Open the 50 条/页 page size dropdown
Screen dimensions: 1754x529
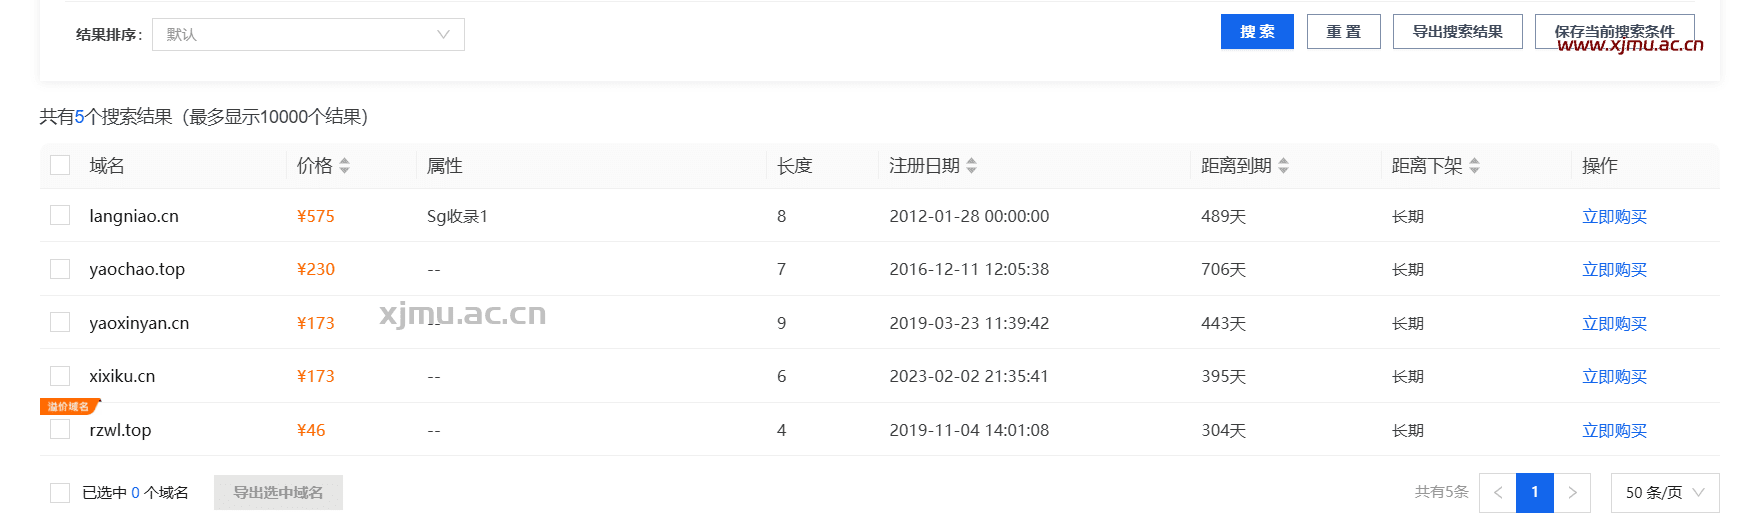(x=1665, y=493)
